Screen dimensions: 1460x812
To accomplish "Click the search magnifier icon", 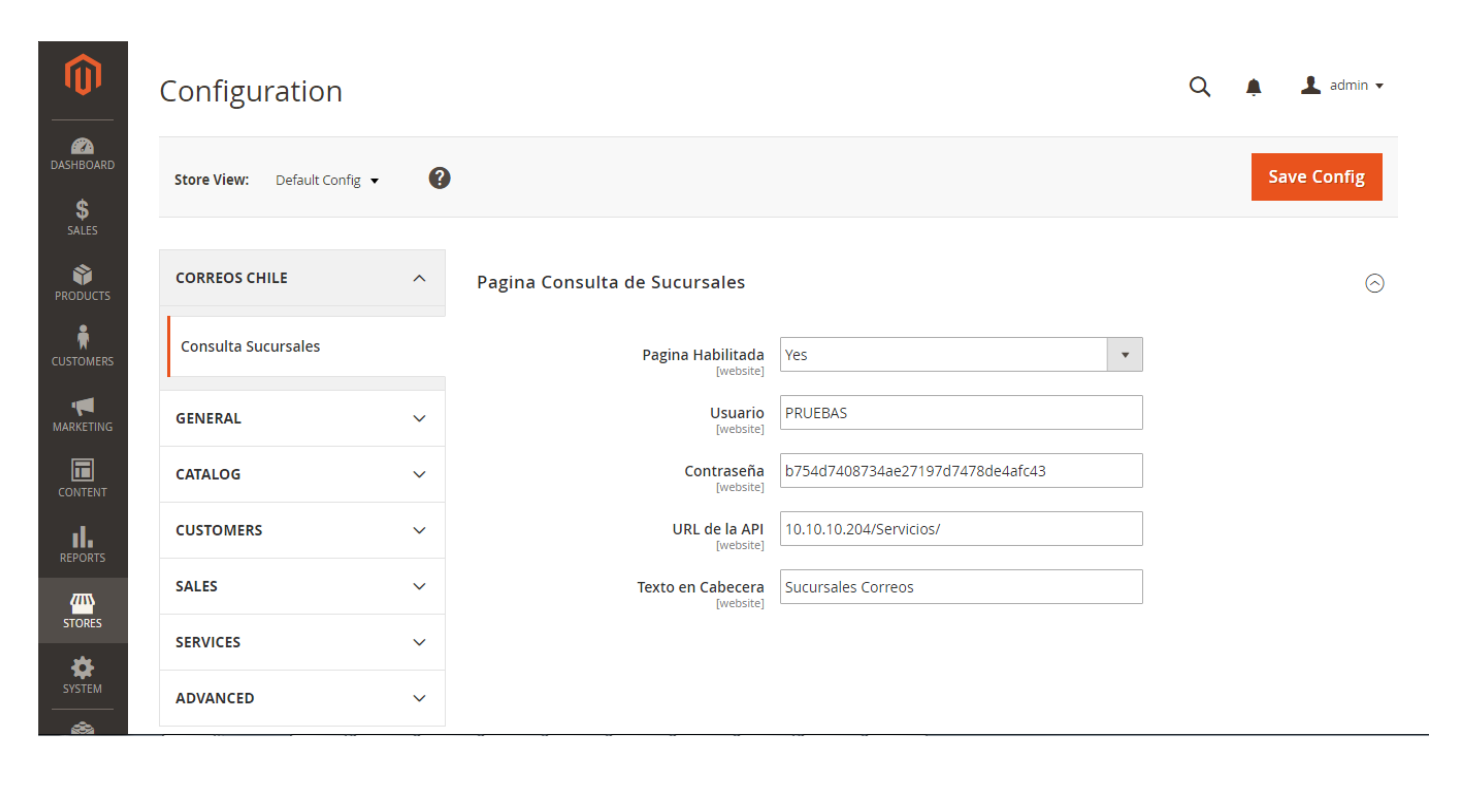I will coord(1200,87).
